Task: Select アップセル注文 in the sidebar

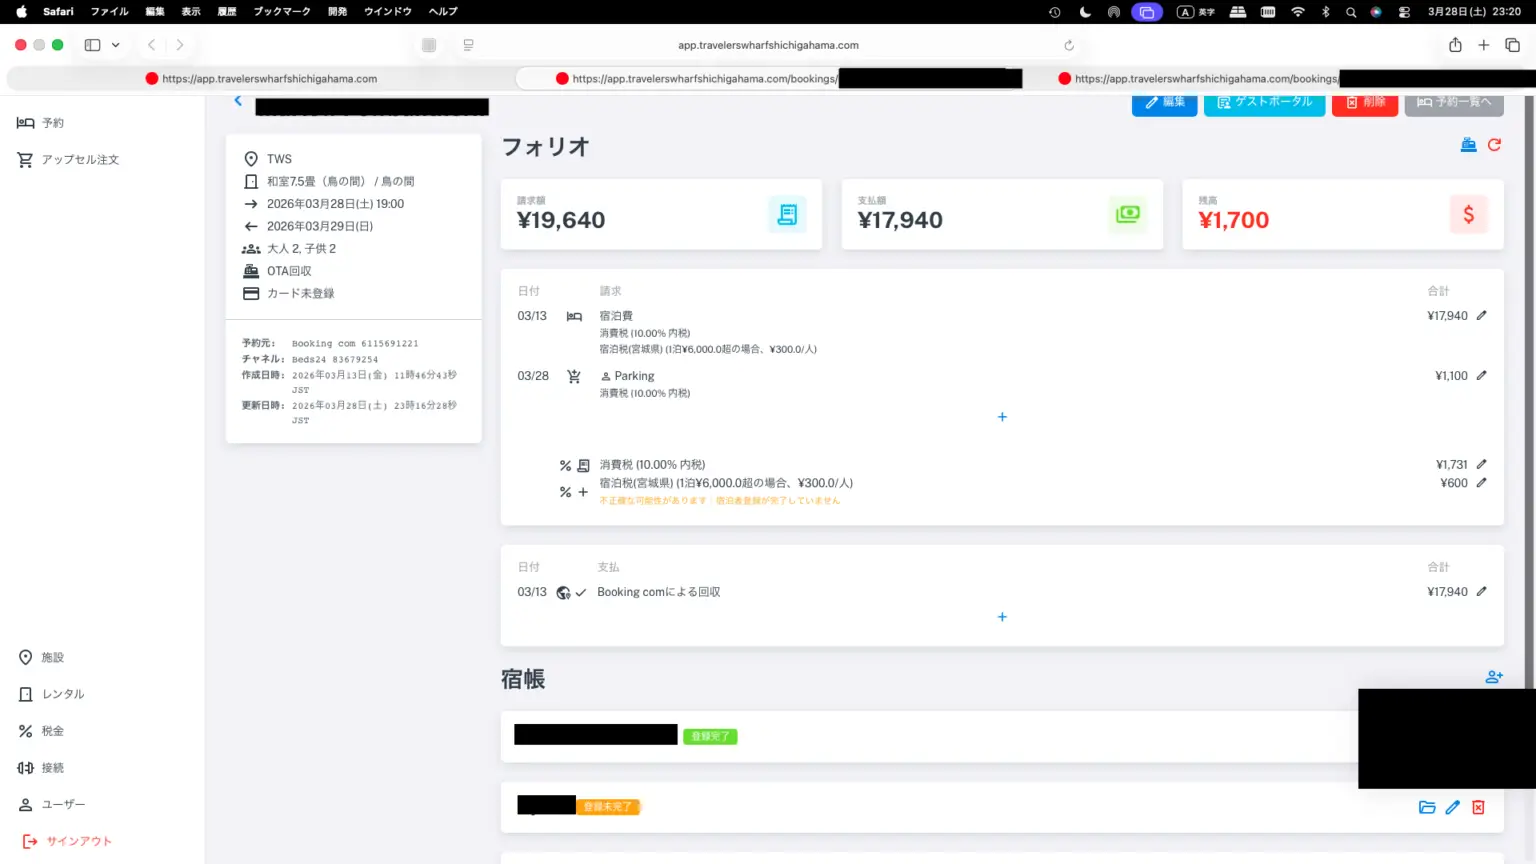Action: [x=80, y=160]
